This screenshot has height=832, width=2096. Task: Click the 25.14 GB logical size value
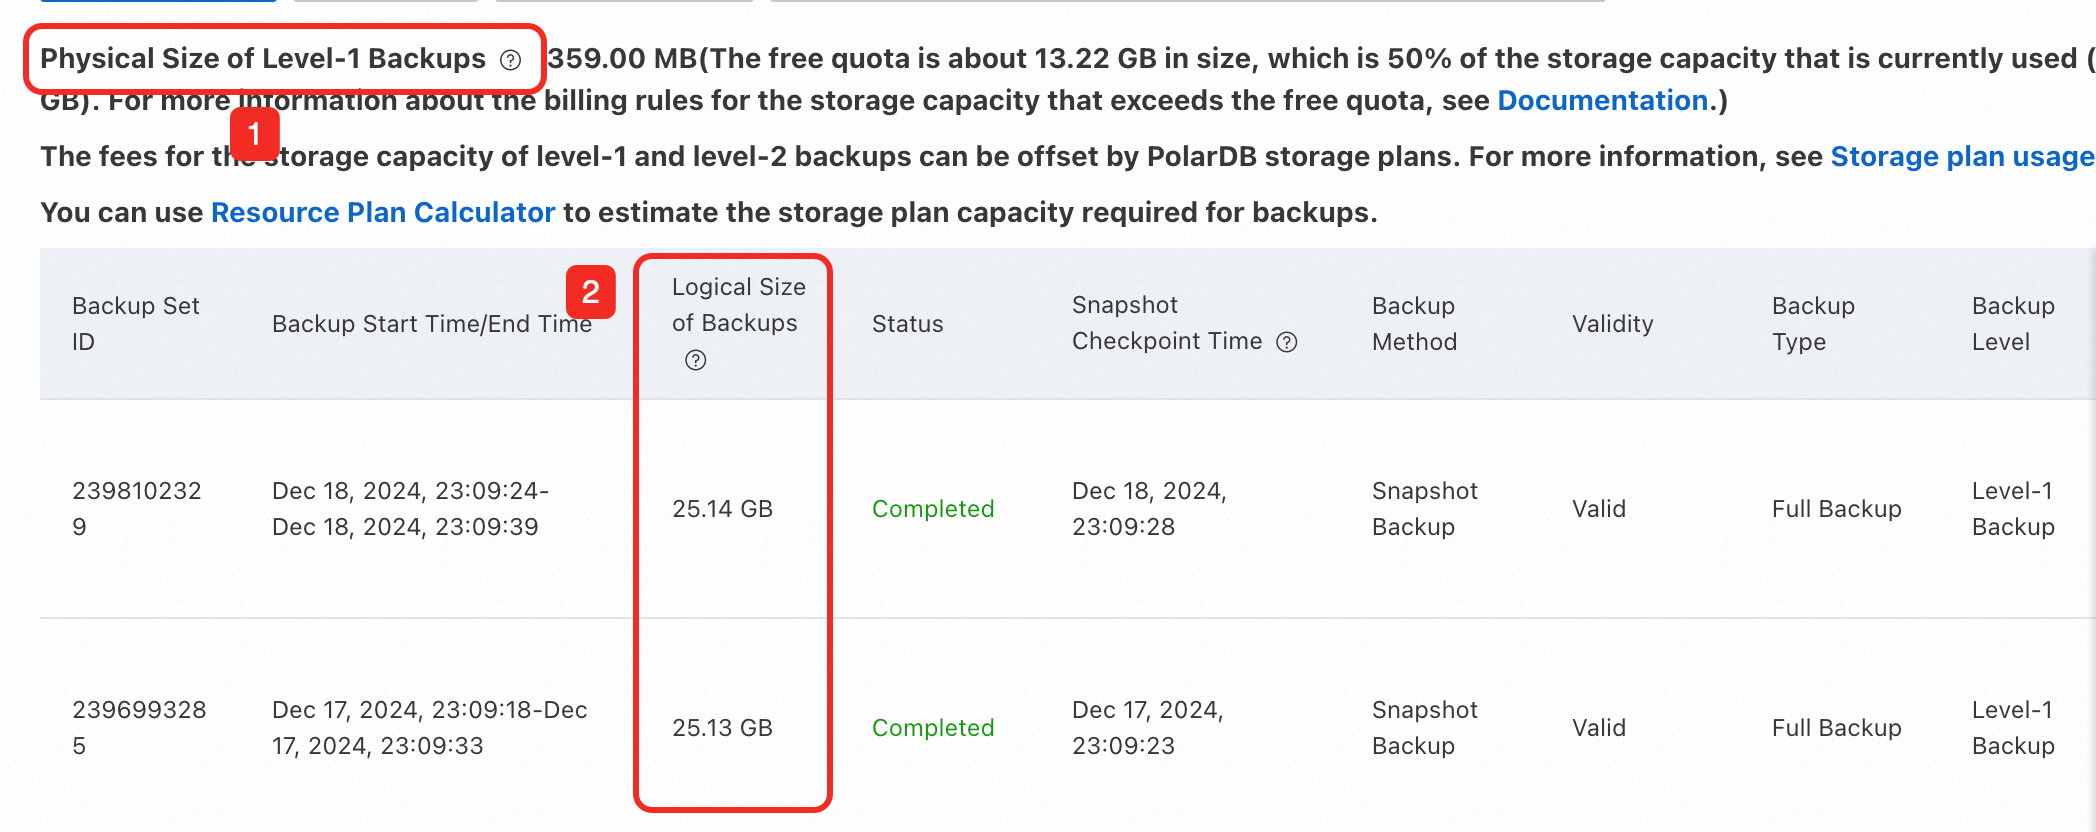click(x=722, y=509)
